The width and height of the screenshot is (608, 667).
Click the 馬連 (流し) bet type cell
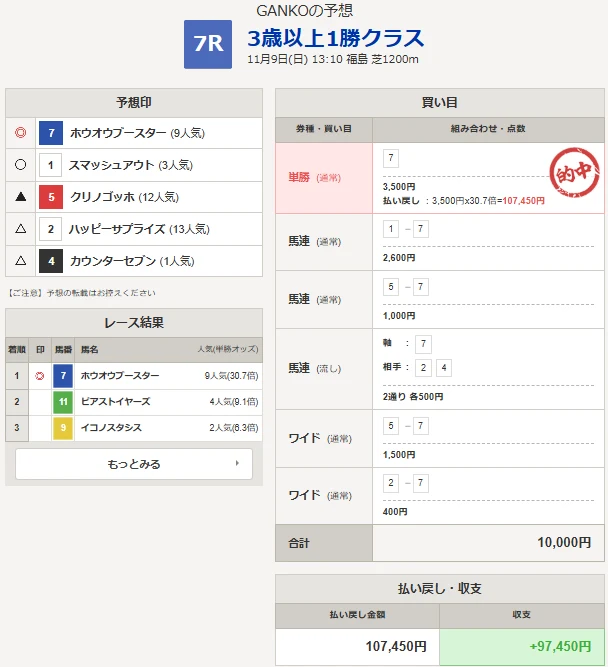tap(324, 369)
